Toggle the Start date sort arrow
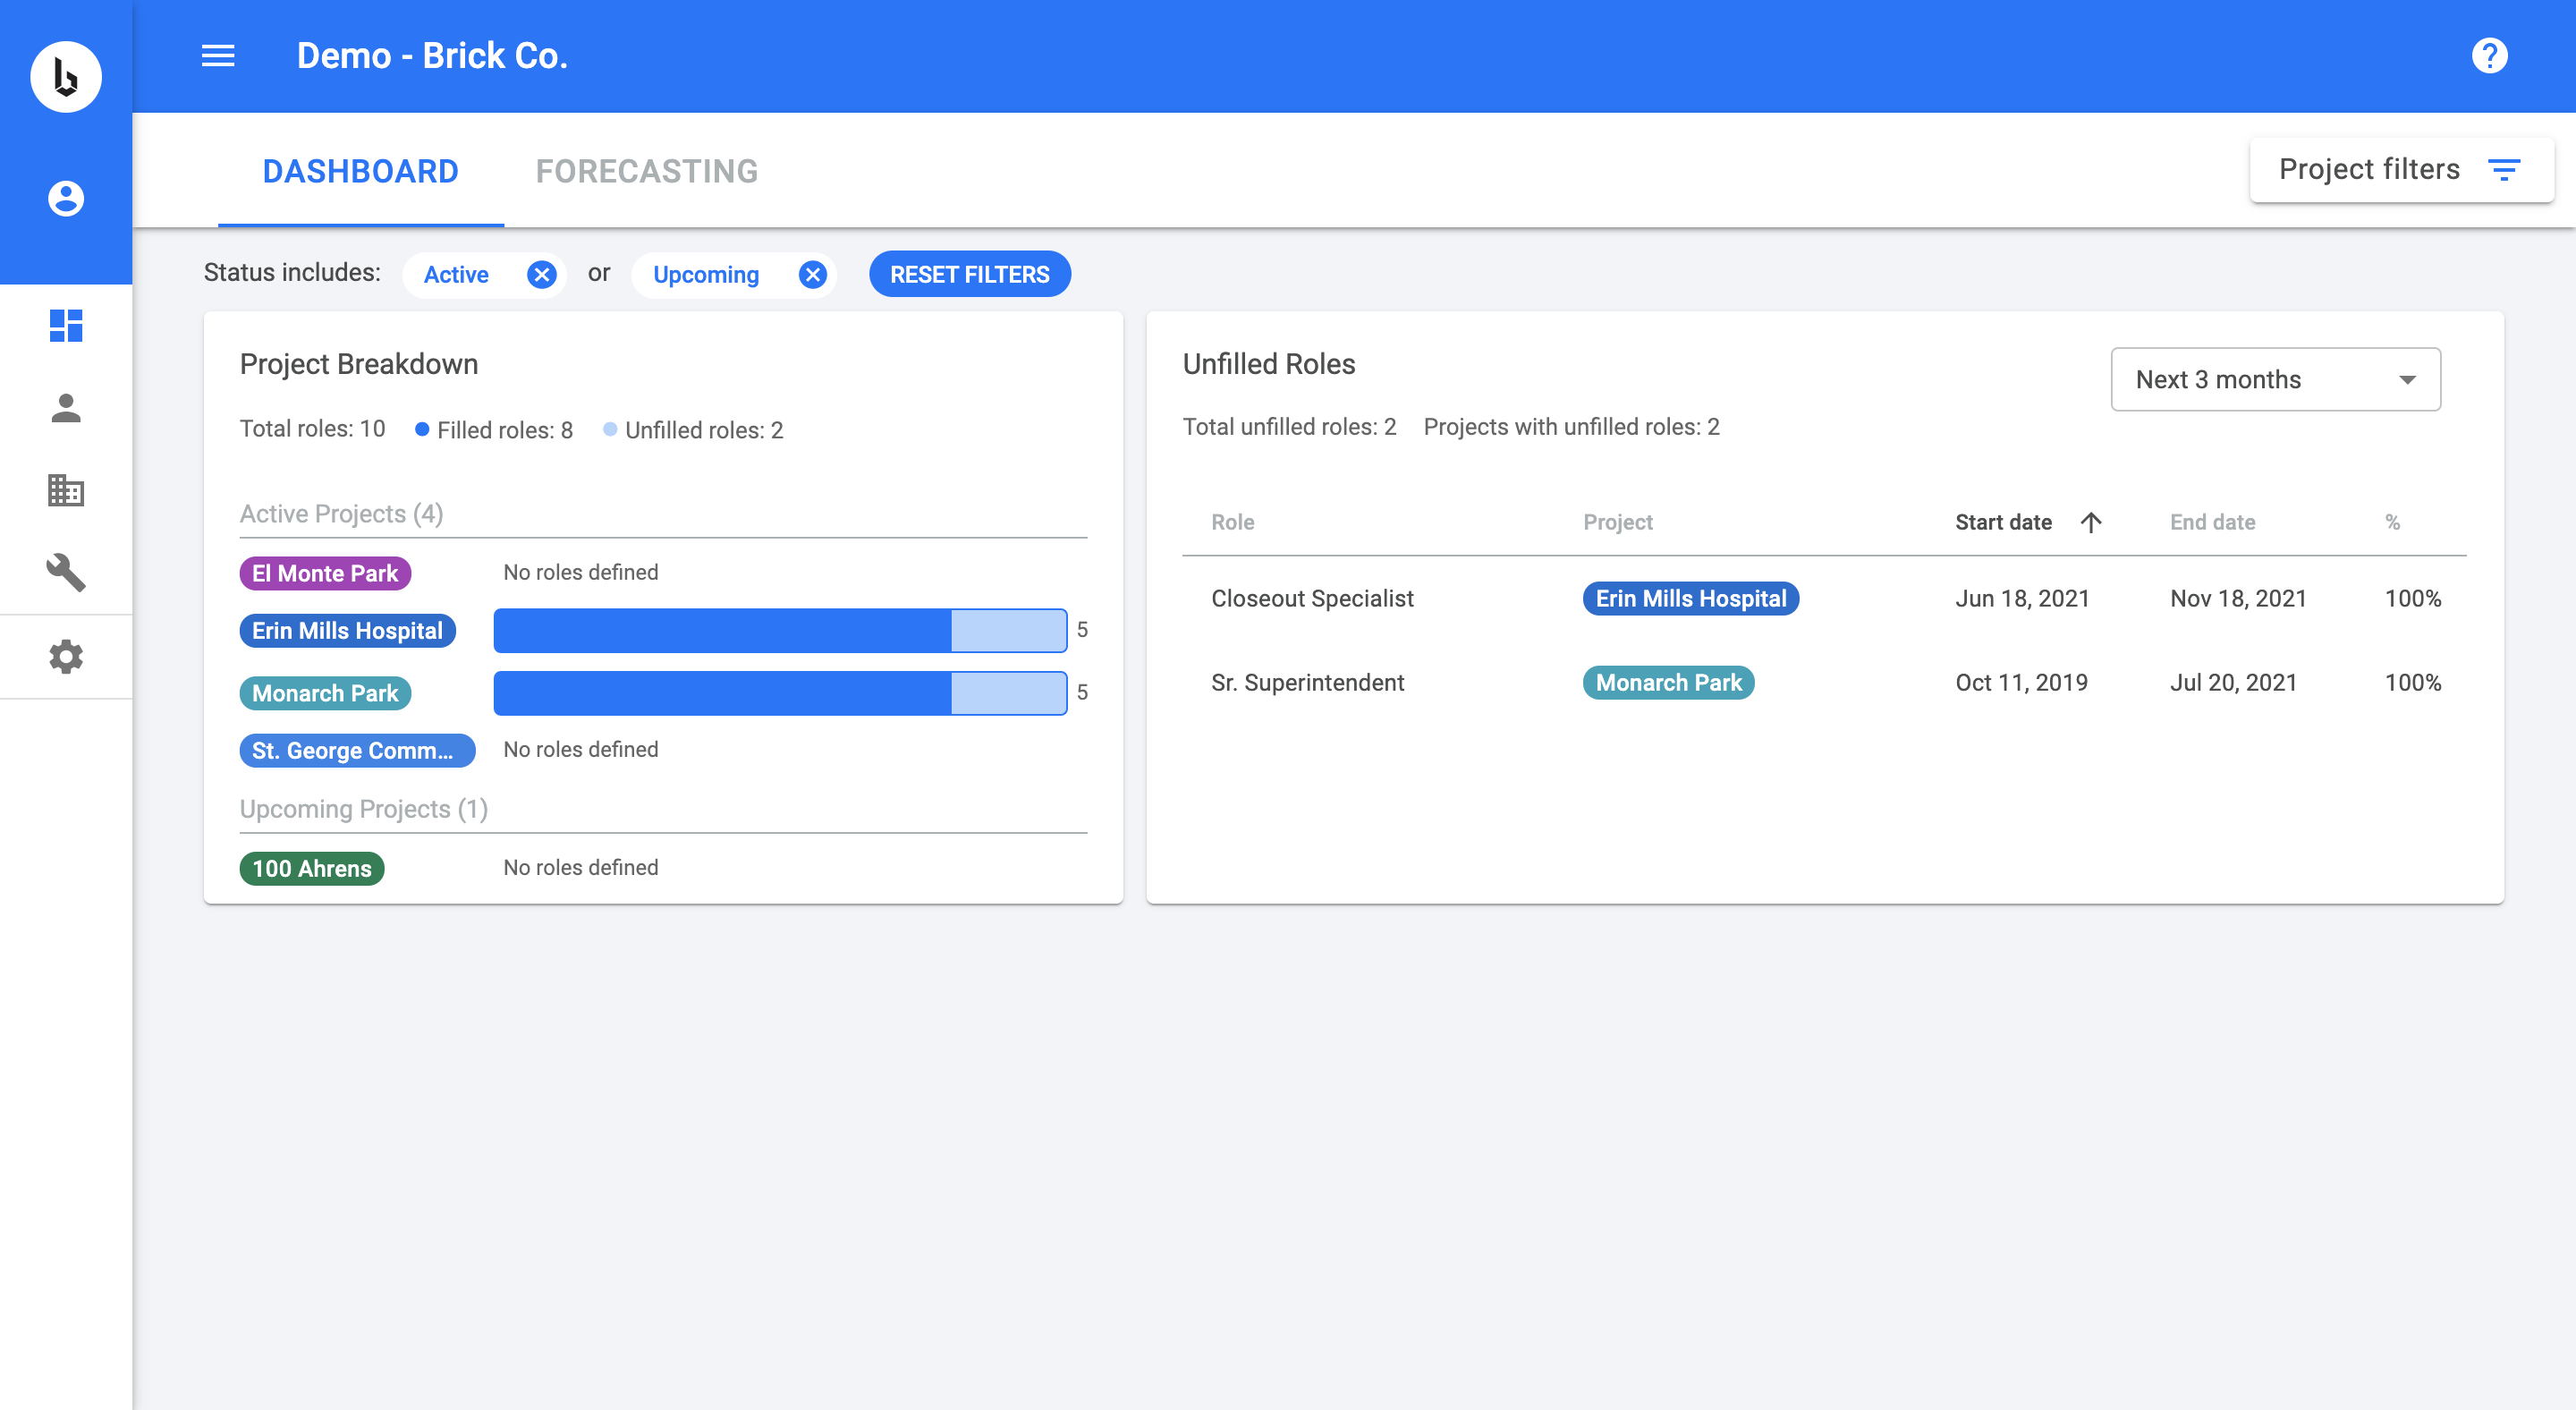This screenshot has height=1410, width=2576. click(x=2091, y=522)
